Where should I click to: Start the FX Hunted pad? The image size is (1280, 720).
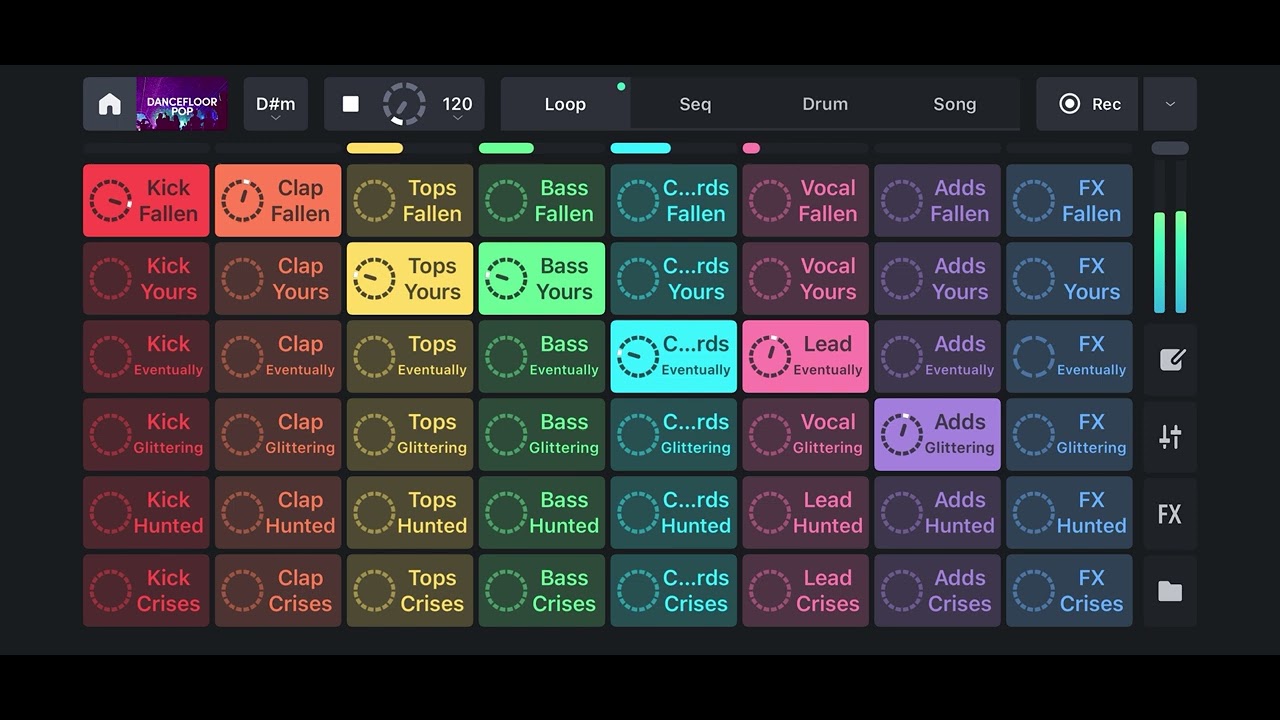1070,513
